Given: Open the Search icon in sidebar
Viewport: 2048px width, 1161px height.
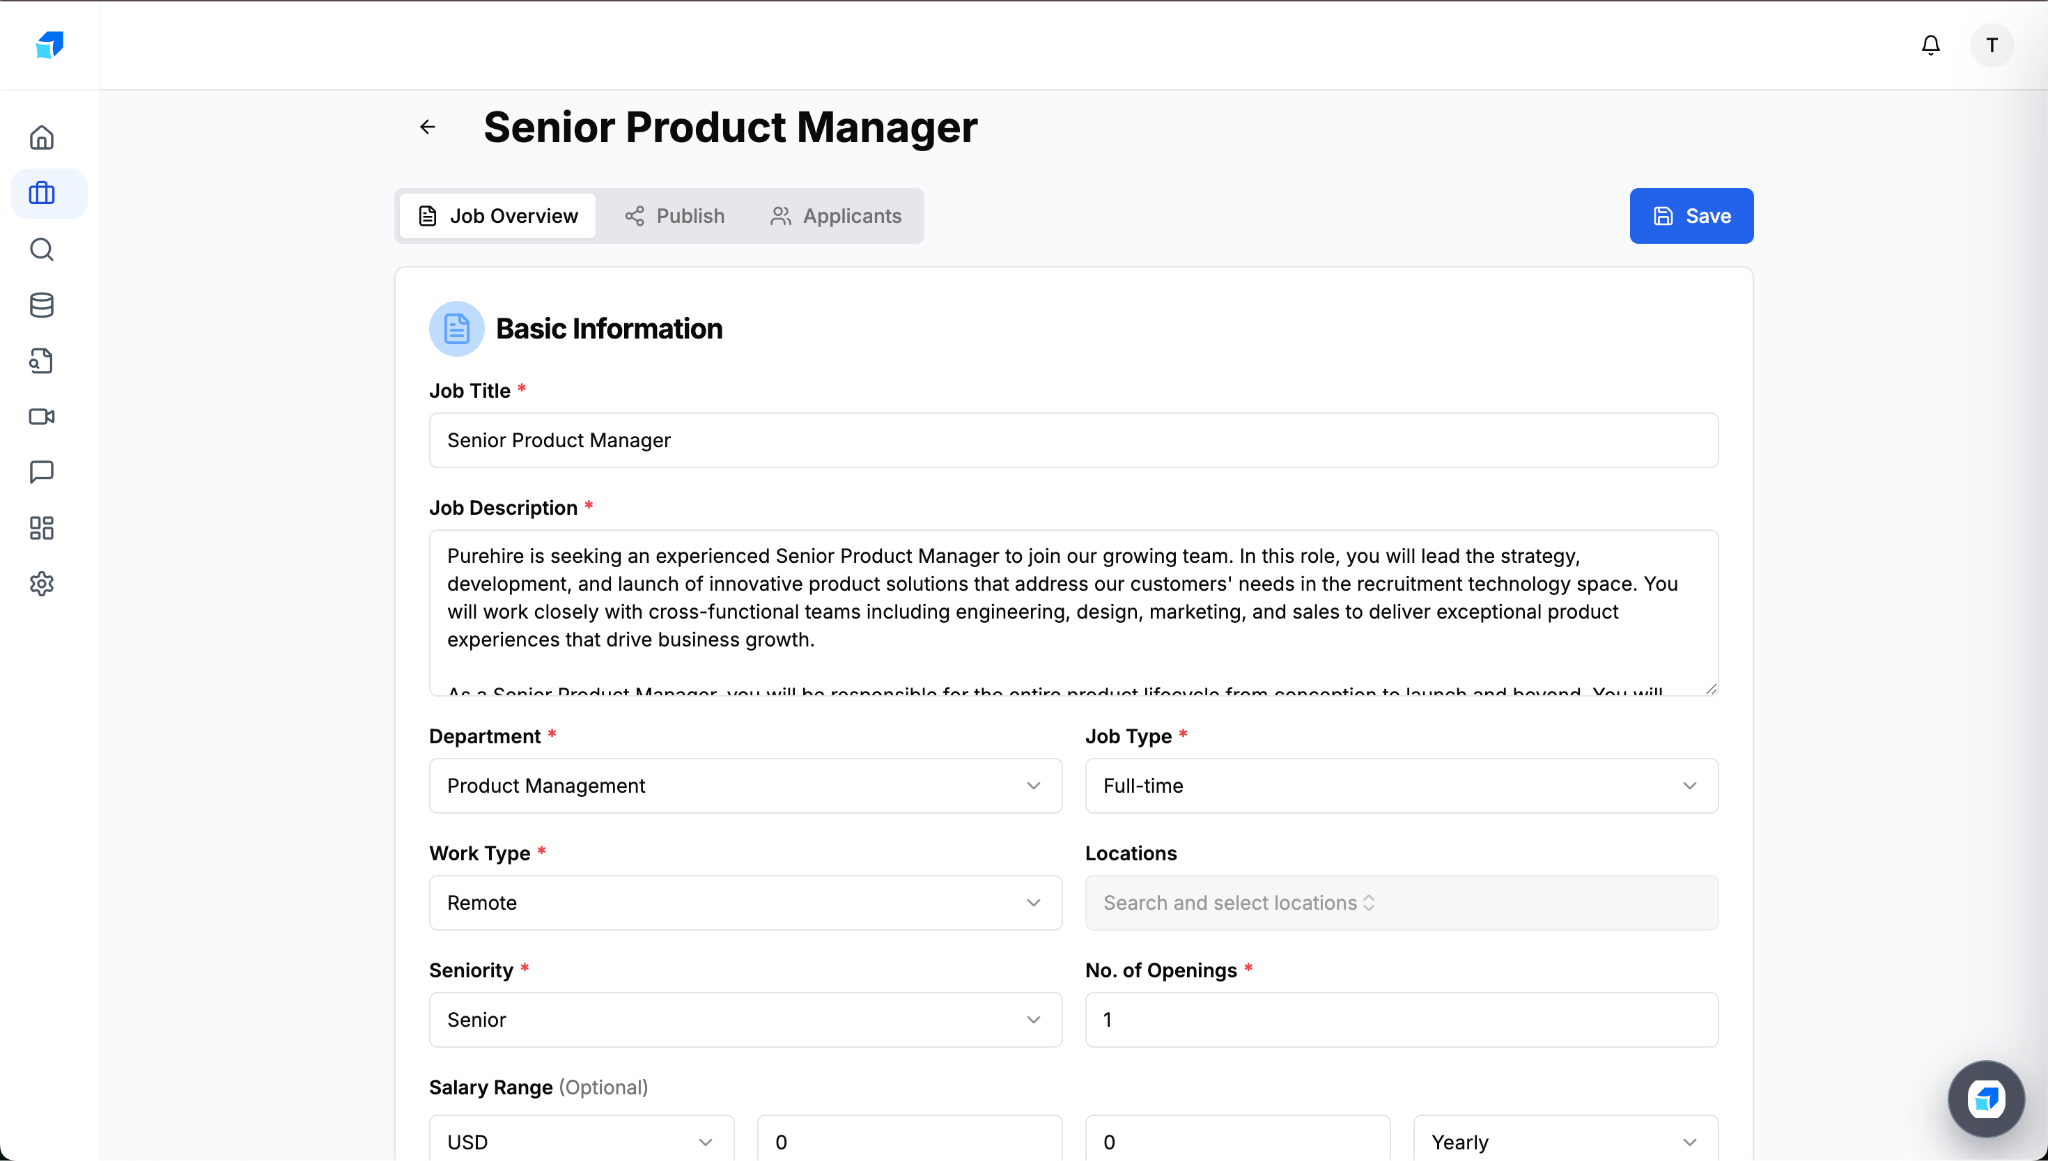Looking at the screenshot, I should tap(42, 249).
